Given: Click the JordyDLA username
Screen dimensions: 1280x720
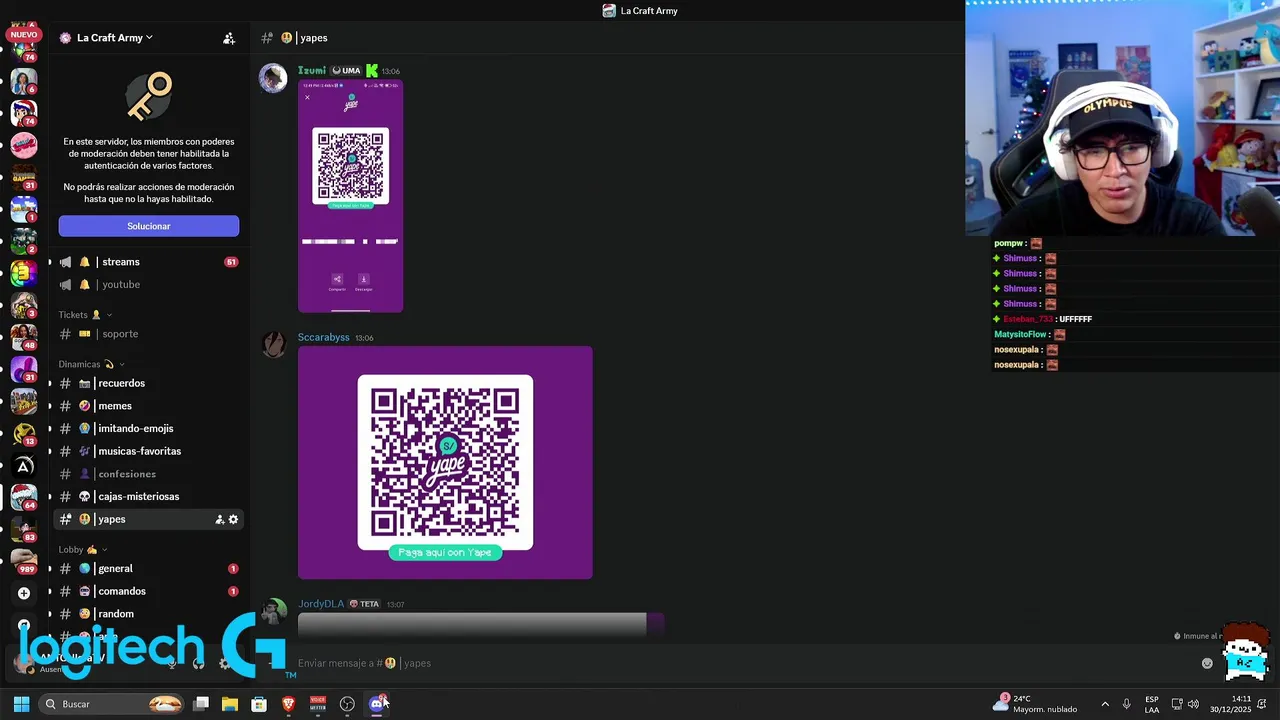Looking at the screenshot, I should pos(321,604).
